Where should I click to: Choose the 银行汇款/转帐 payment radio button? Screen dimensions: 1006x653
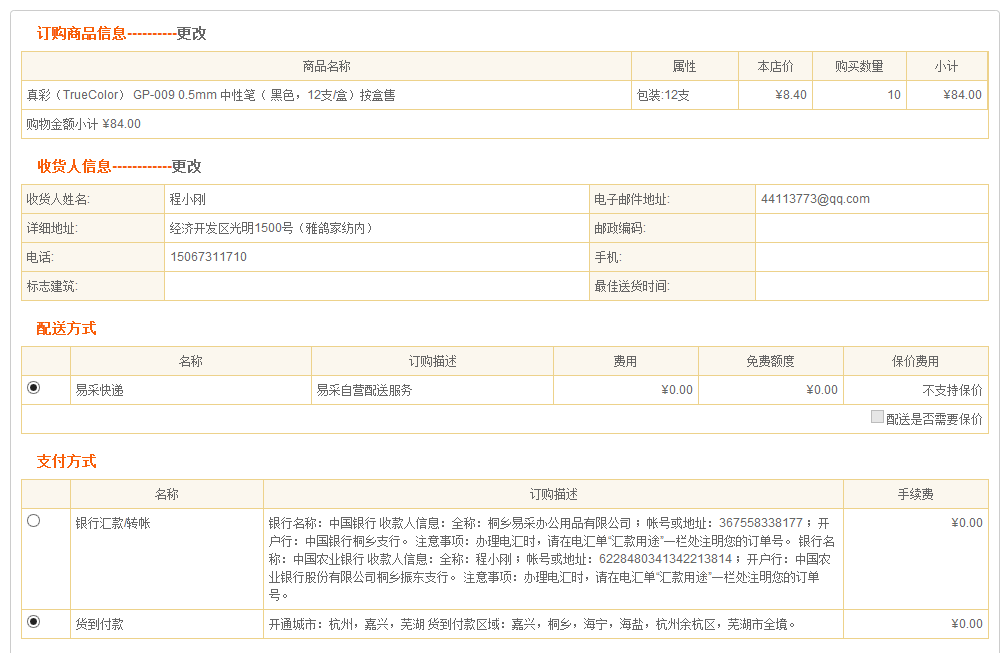34,521
